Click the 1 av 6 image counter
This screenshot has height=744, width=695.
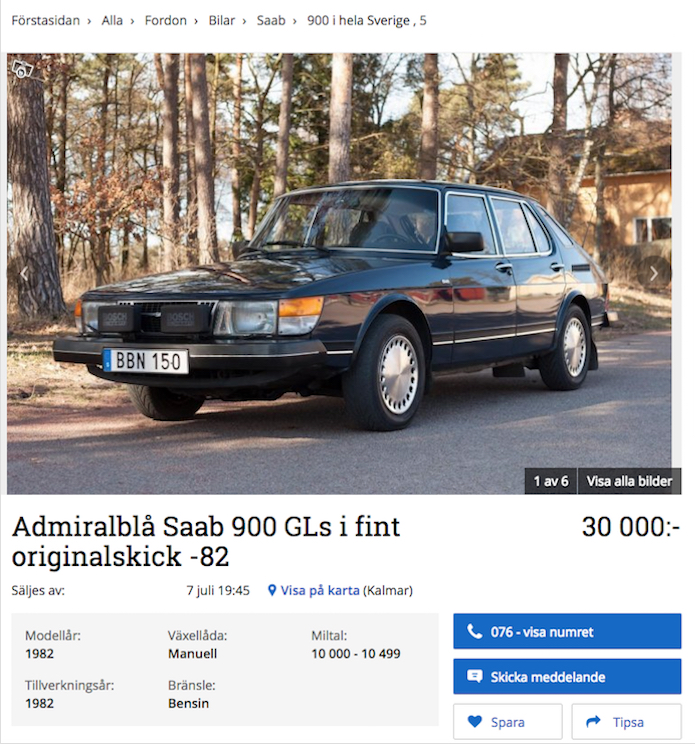tap(551, 481)
